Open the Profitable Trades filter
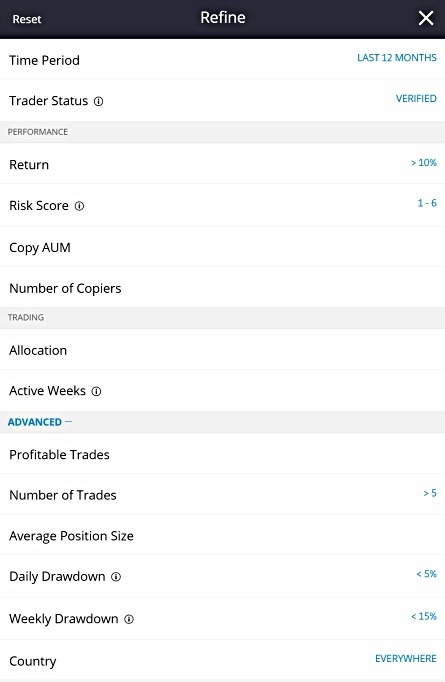 pyautogui.click(x=222, y=454)
